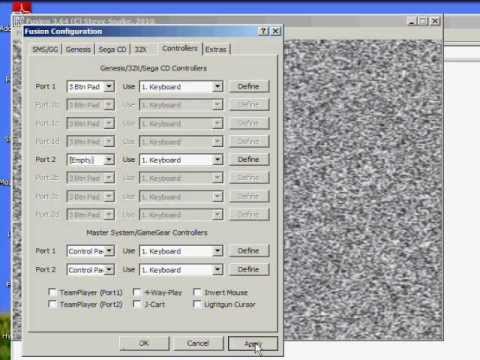This screenshot has width=480, height=360.
Task: Click Define for Genesis Port 1
Action: tap(249, 86)
